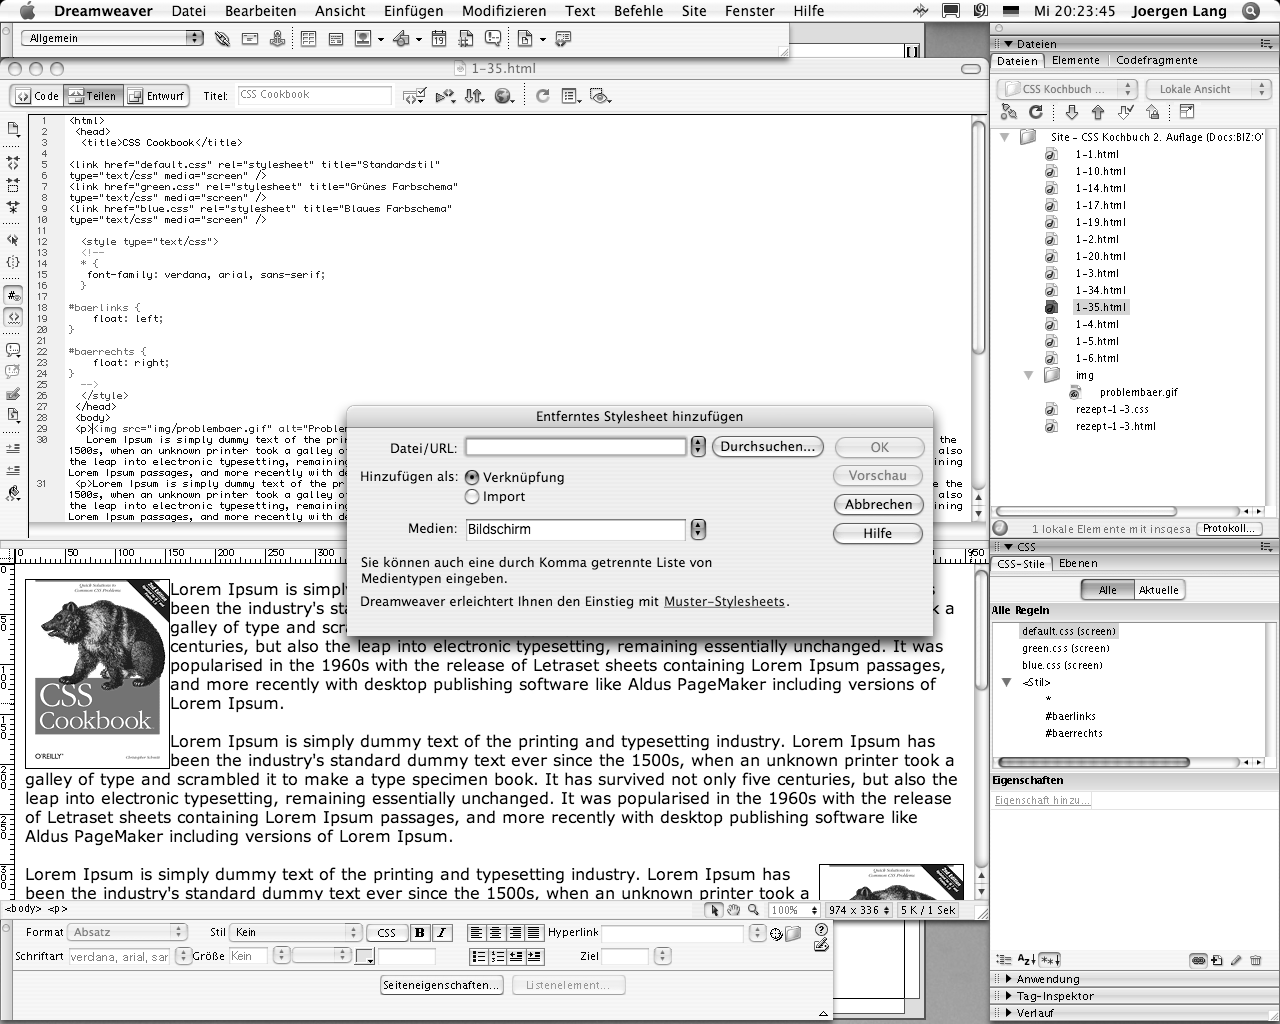
Task: Toggle italic I in properties inspector
Action: click(x=441, y=932)
